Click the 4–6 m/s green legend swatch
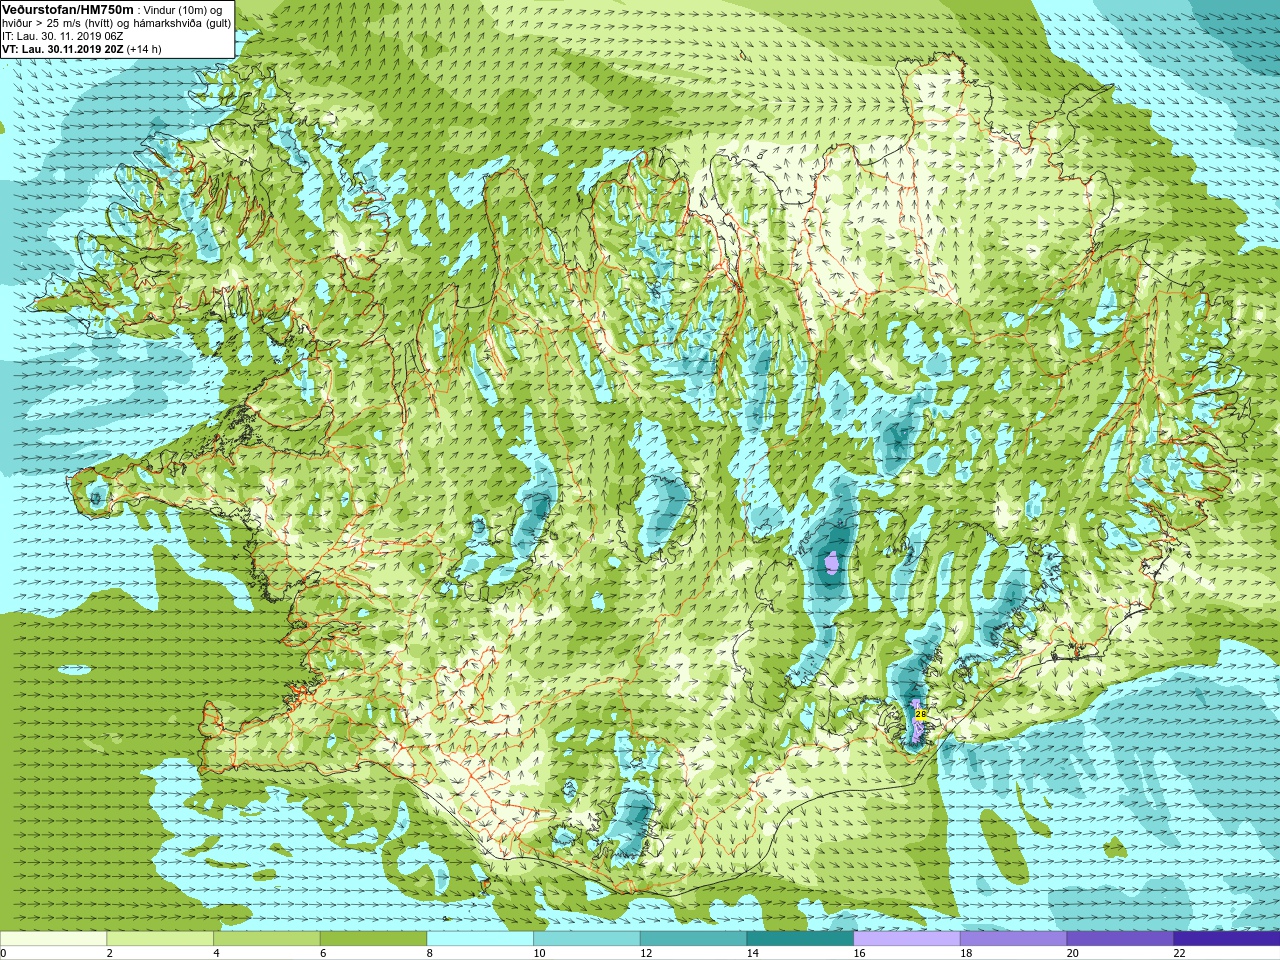 coord(266,939)
